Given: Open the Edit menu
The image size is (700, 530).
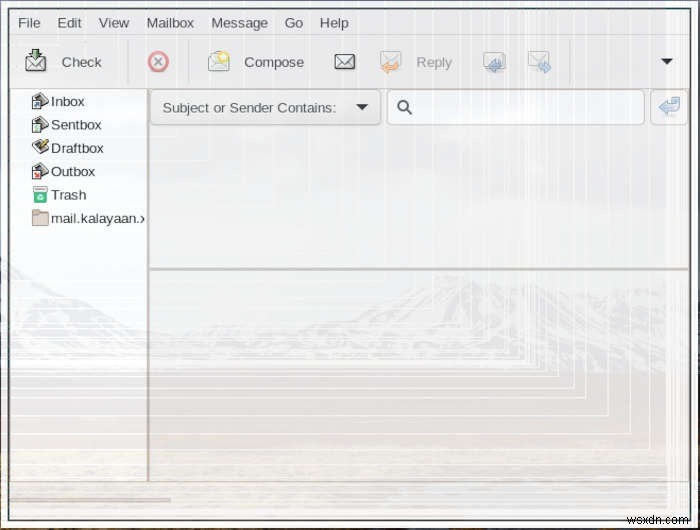Looking at the screenshot, I should (x=69, y=23).
